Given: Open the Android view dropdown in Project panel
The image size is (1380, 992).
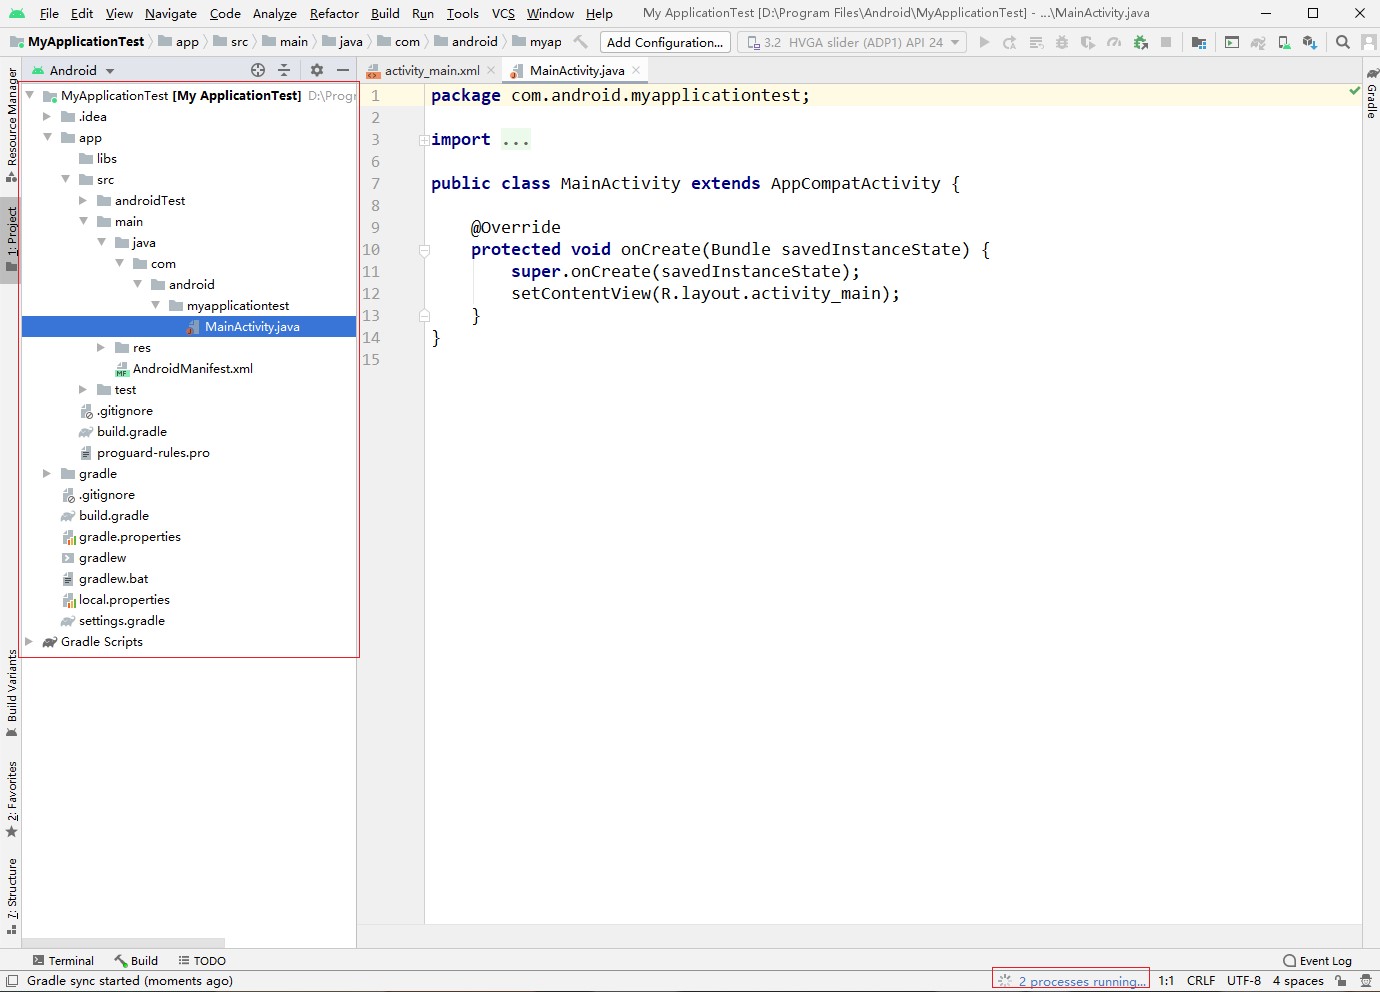Looking at the screenshot, I should 74,70.
